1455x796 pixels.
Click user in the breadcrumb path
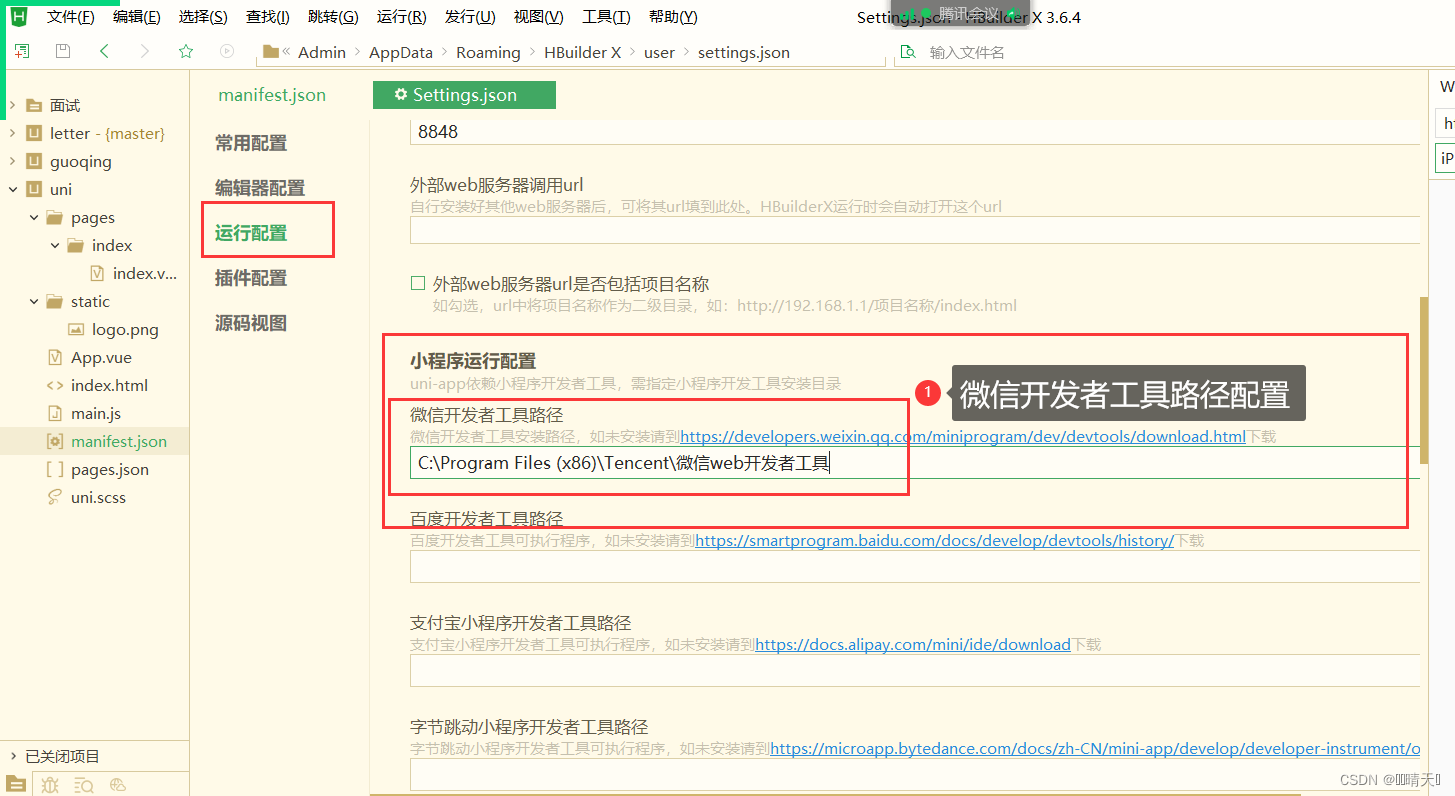659,52
